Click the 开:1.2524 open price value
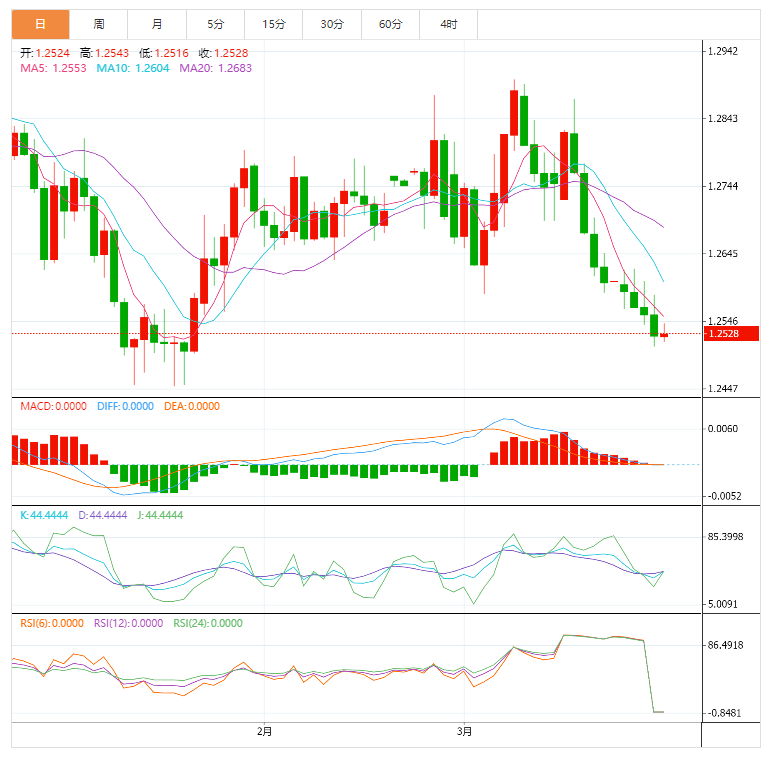 coord(45,53)
